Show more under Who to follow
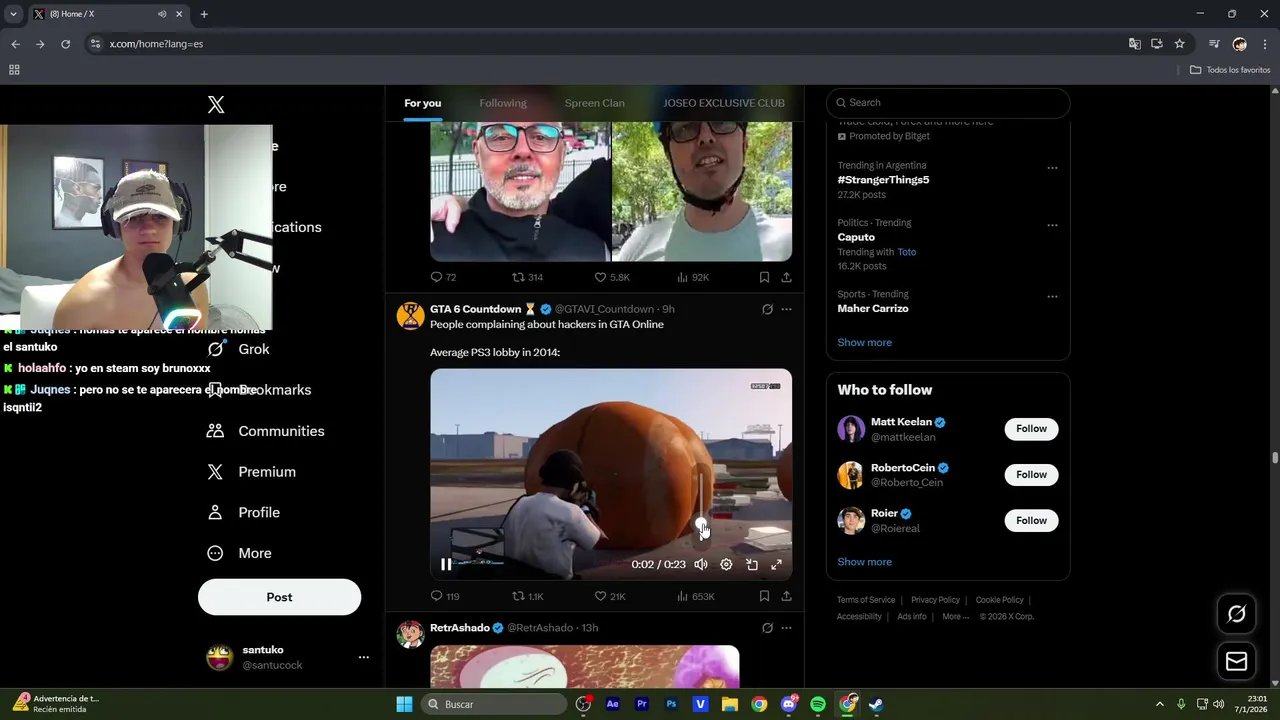This screenshot has height=720, width=1280. point(864,562)
